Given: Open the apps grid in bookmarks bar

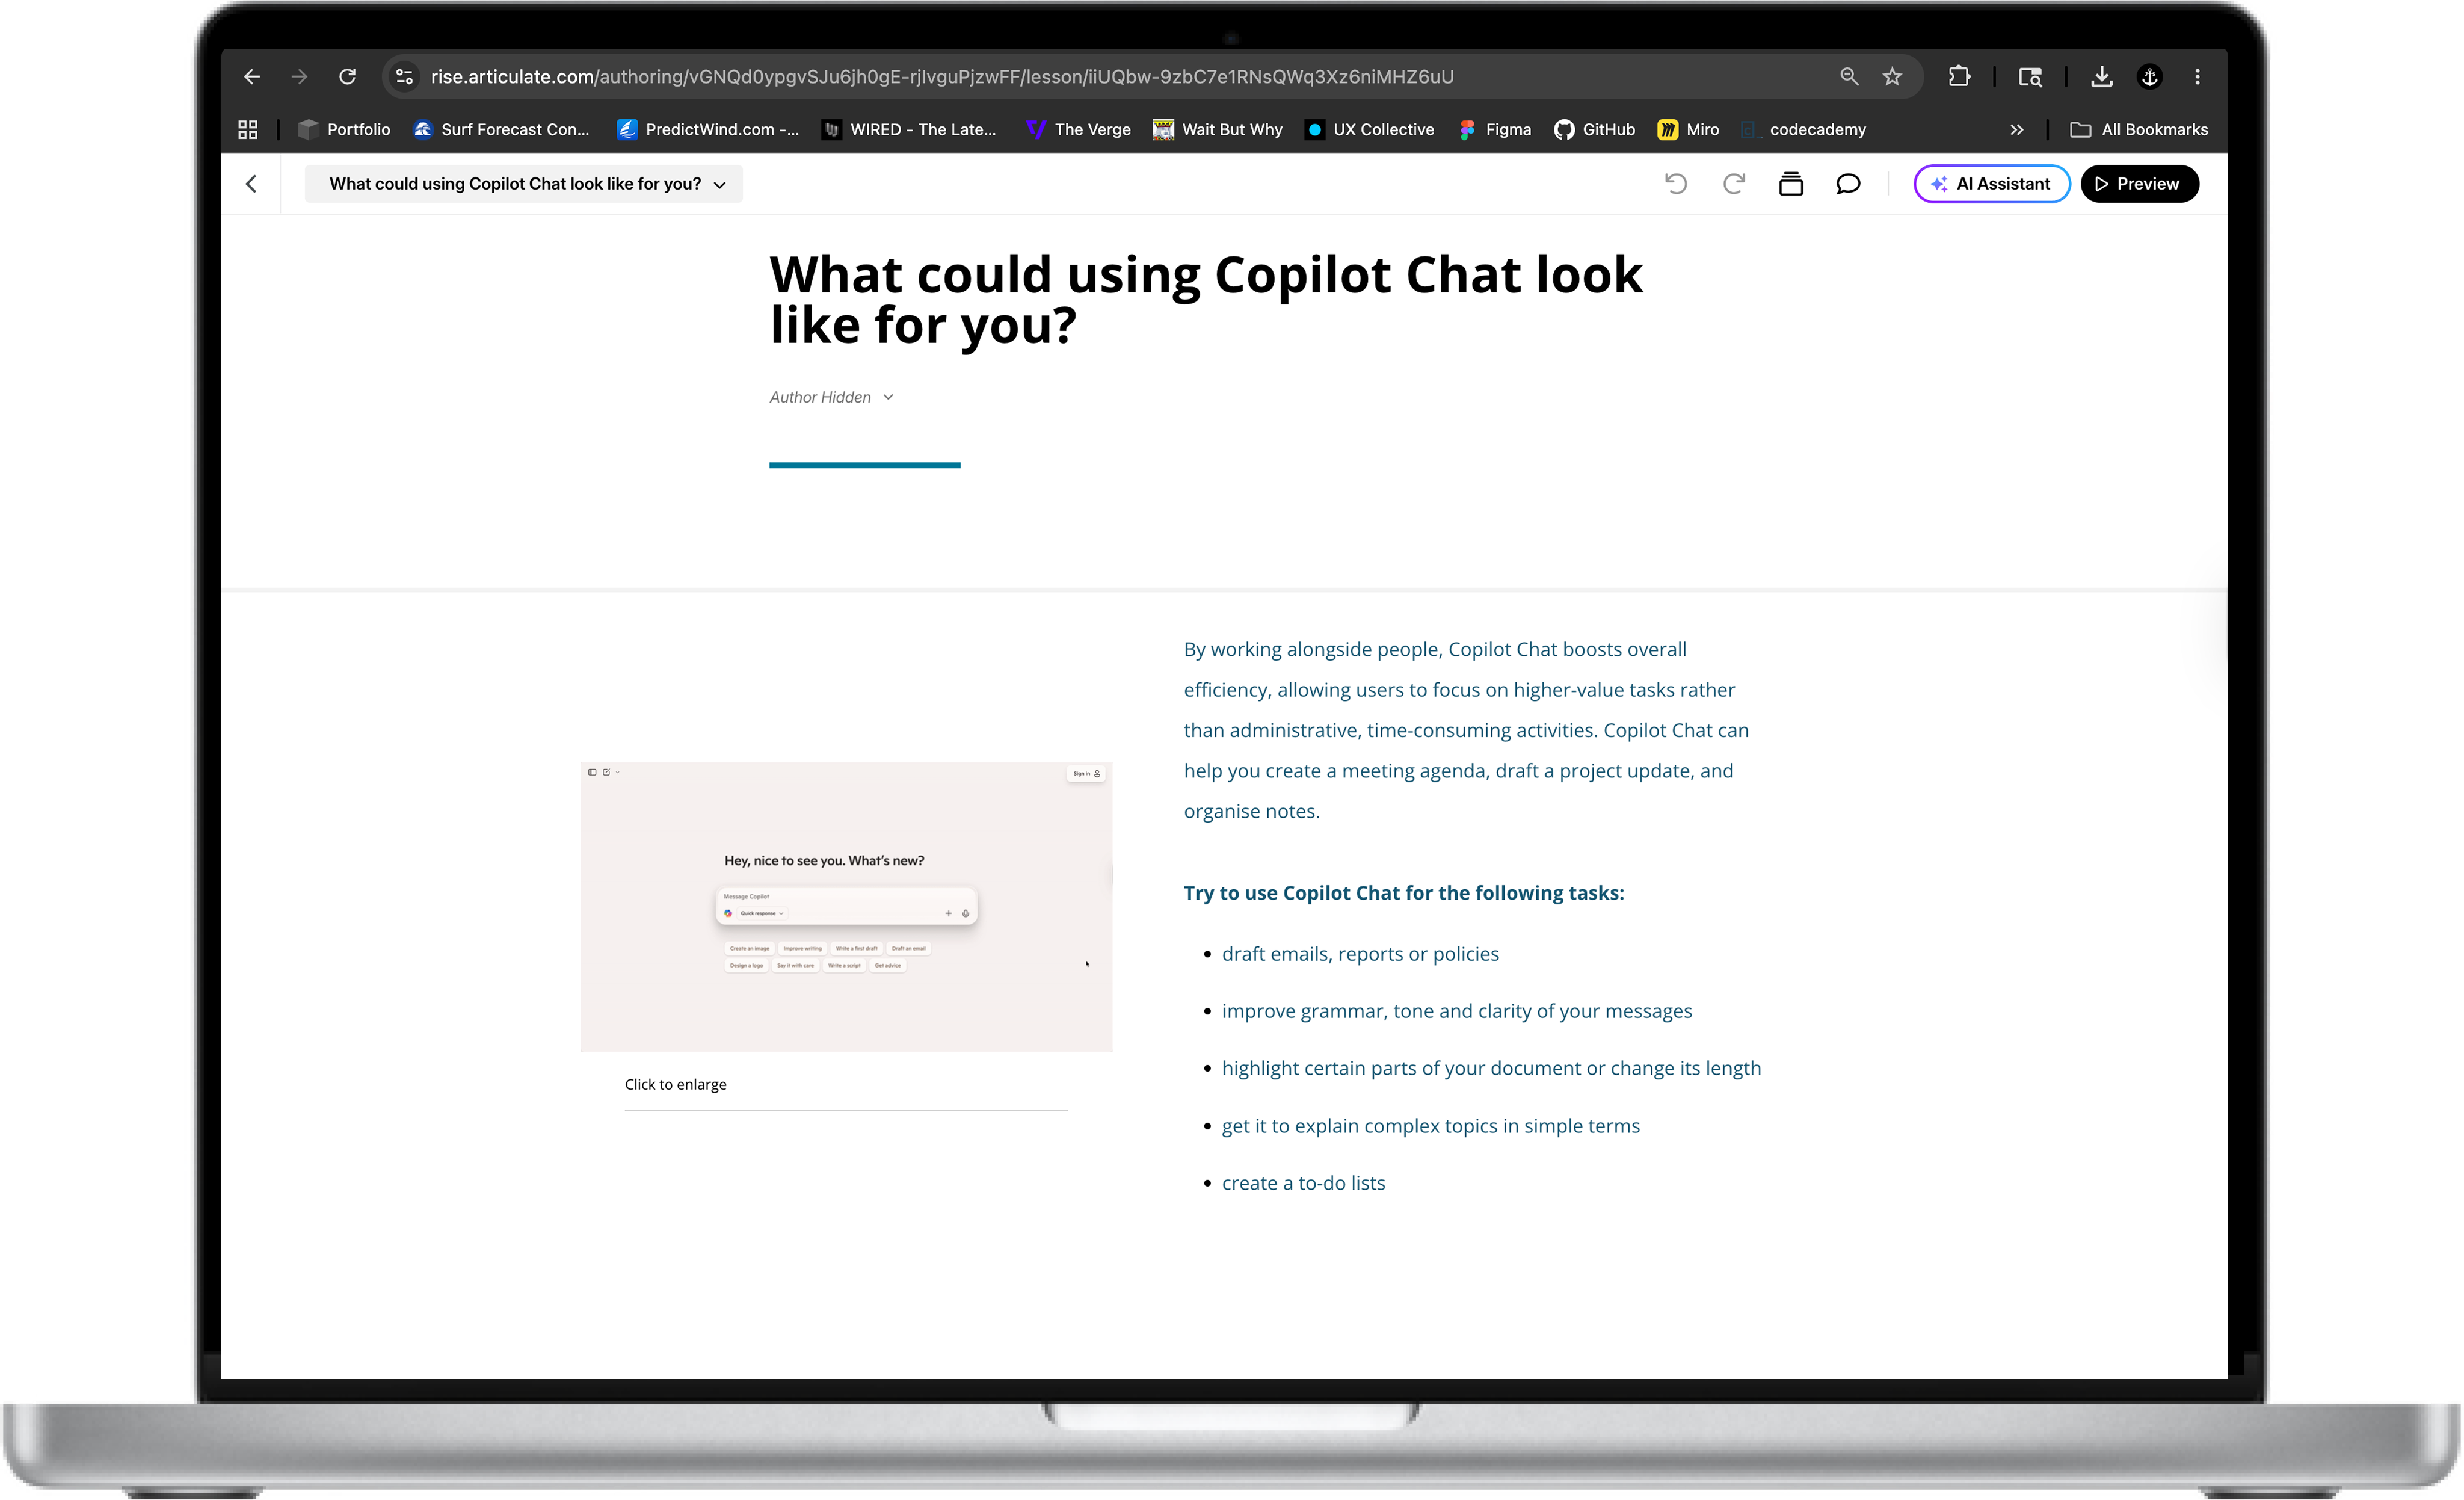Looking at the screenshot, I should 248,130.
